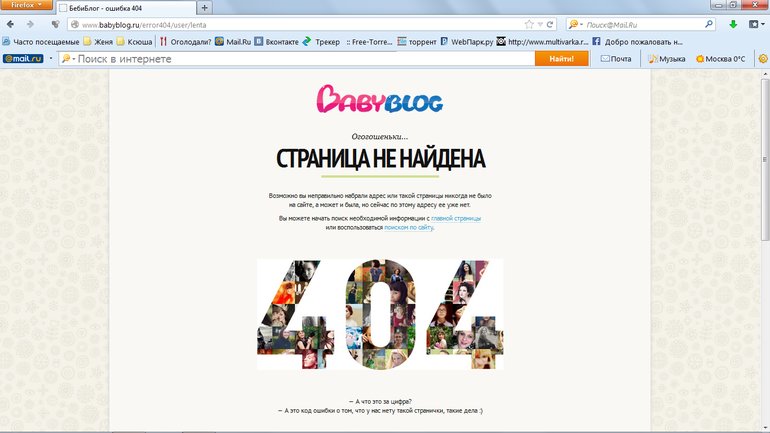Screen dimensions: 770x433
Task: Go forward with the Forward arrow
Action: [x=30, y=24]
